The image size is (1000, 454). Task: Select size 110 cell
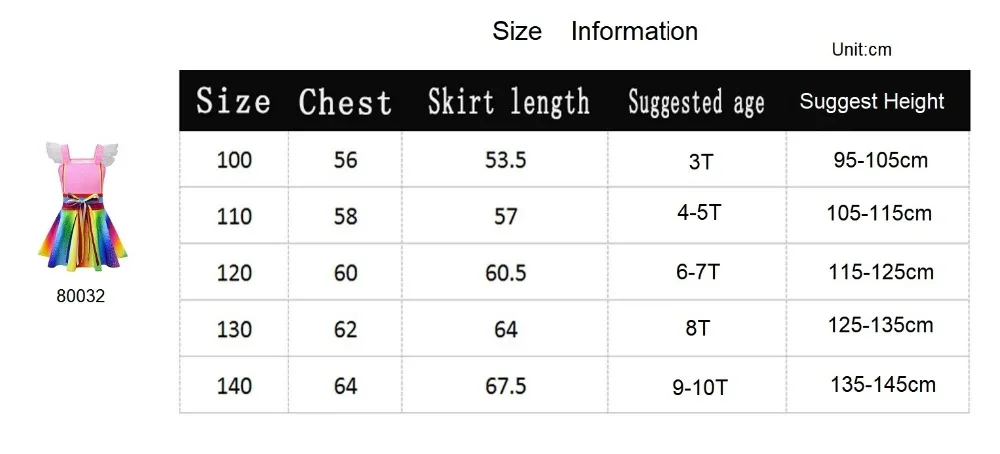234,216
